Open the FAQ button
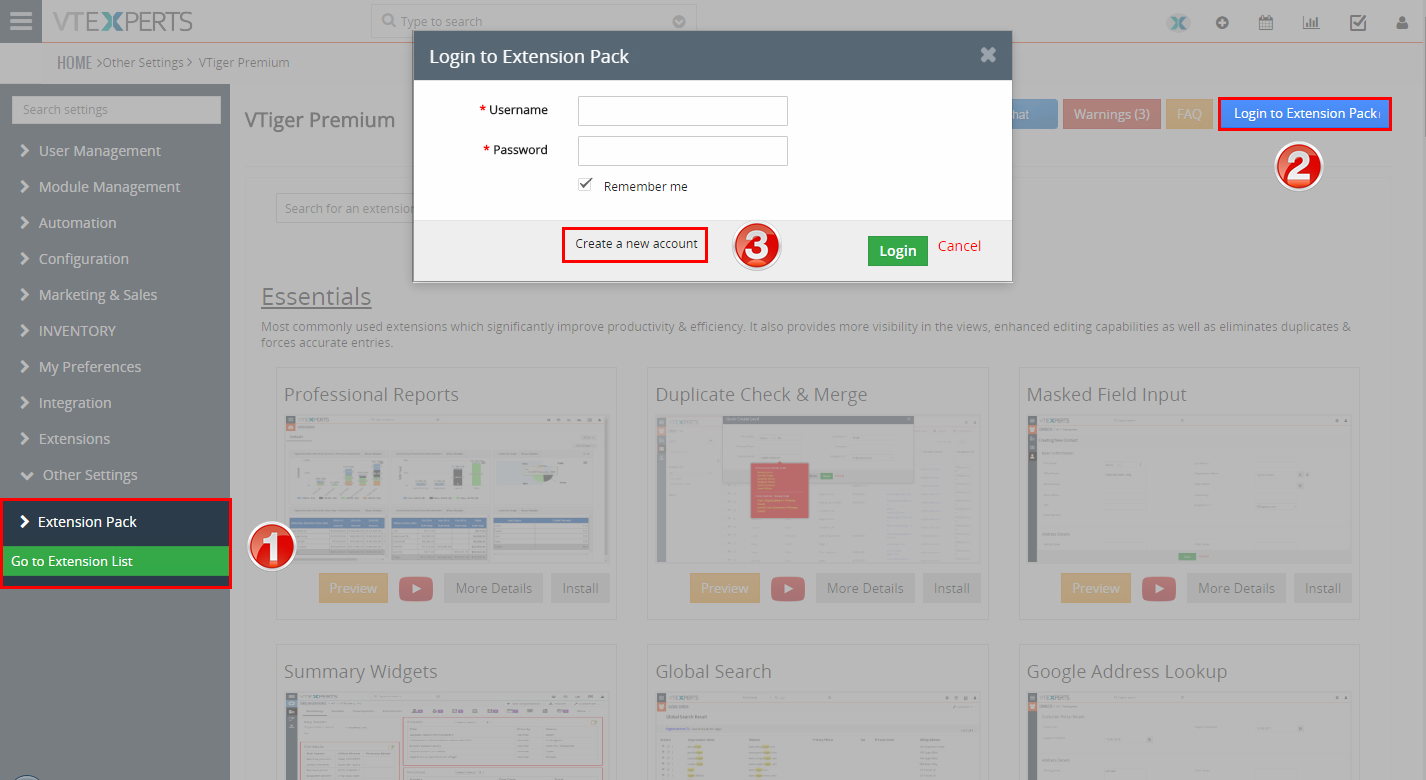The width and height of the screenshot is (1426, 780). pyautogui.click(x=1189, y=114)
